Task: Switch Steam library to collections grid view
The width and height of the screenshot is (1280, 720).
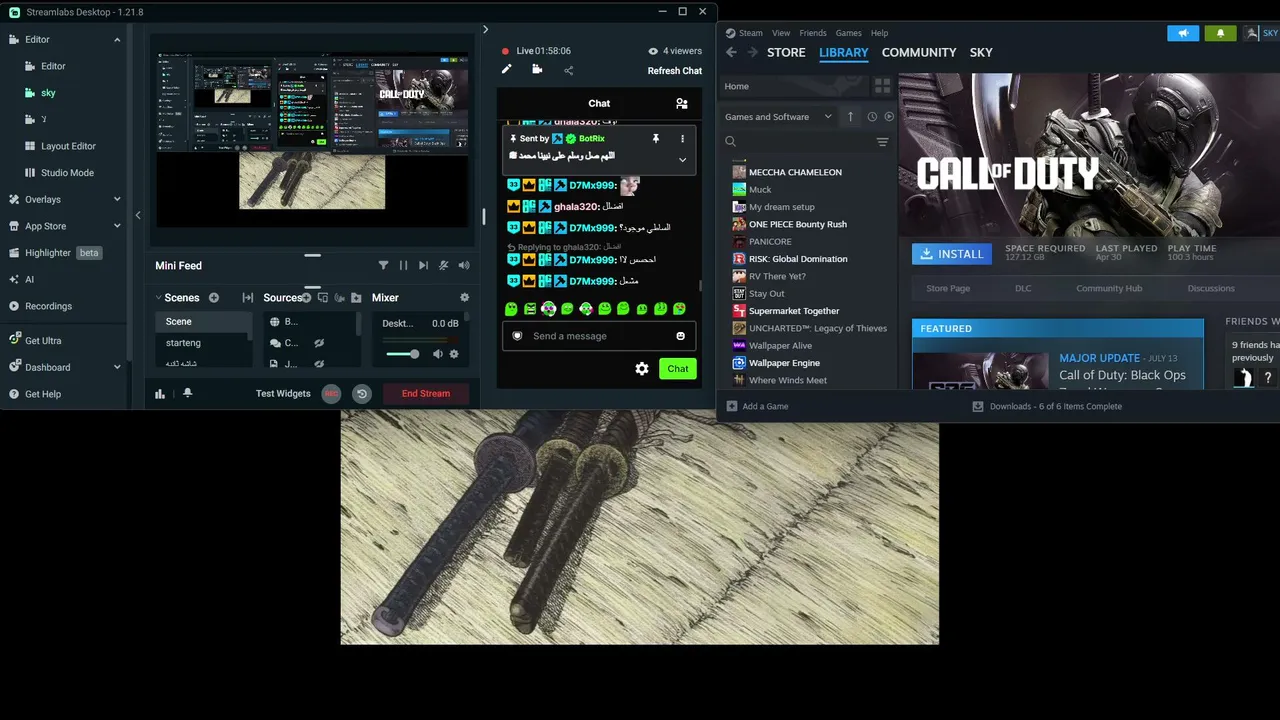Action: click(x=882, y=86)
